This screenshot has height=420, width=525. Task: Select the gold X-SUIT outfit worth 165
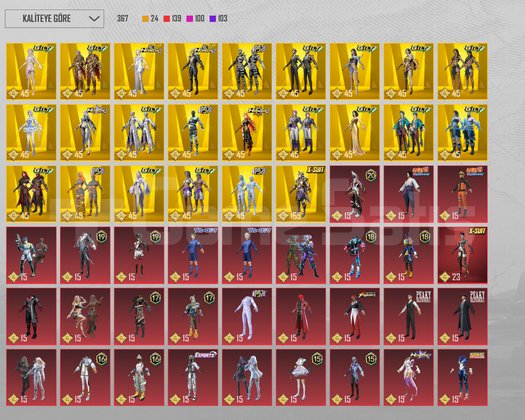(300, 194)
